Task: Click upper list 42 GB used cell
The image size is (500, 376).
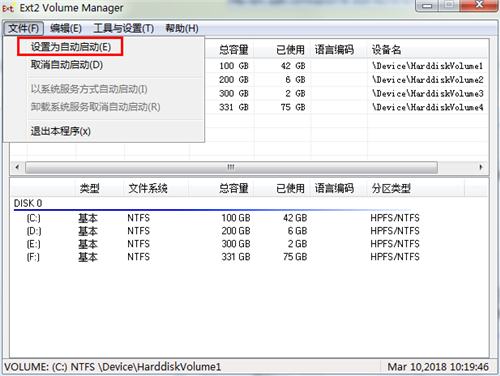Action: click(293, 66)
